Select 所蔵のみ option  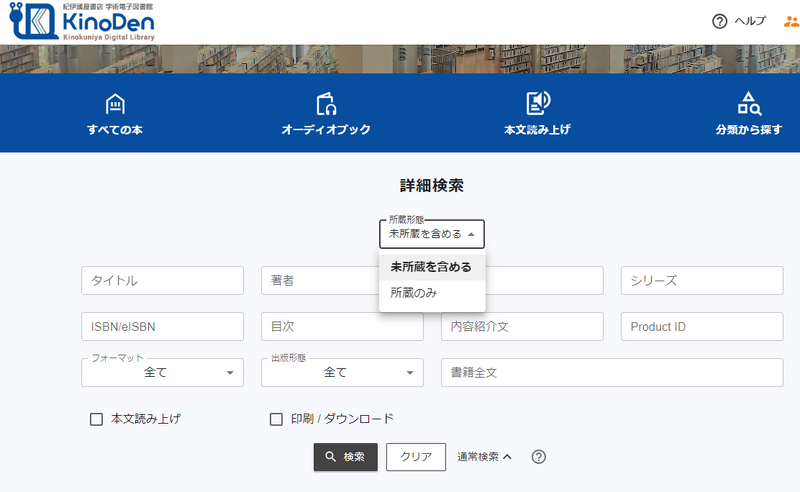coord(432,293)
